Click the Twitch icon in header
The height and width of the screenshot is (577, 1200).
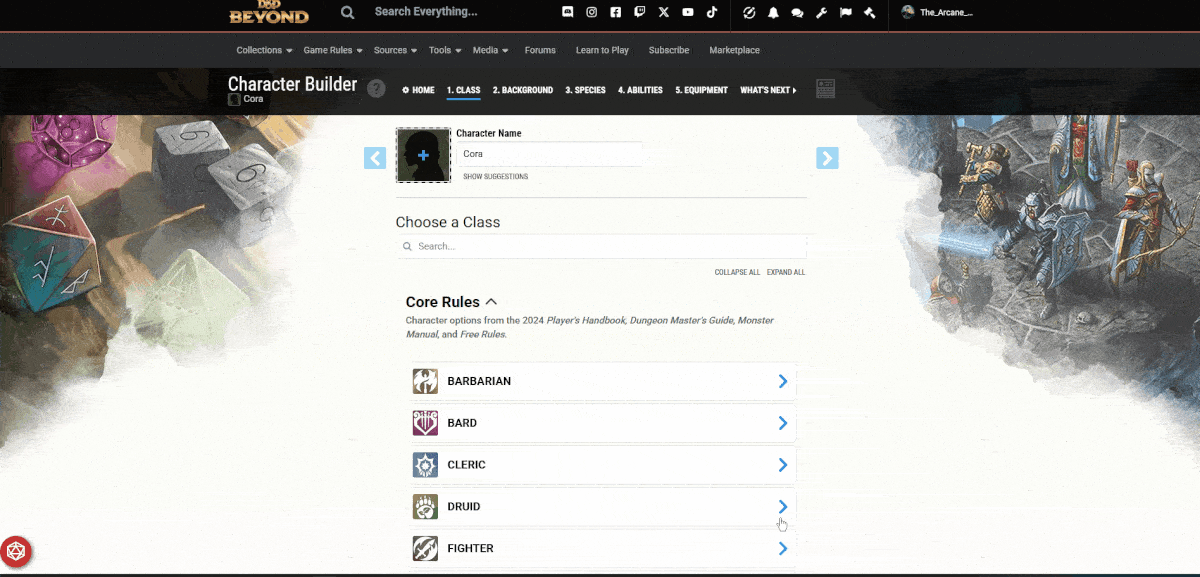click(639, 13)
